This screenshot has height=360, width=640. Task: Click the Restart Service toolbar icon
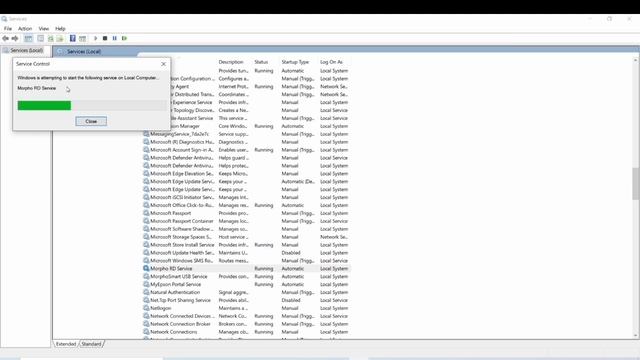click(124, 38)
